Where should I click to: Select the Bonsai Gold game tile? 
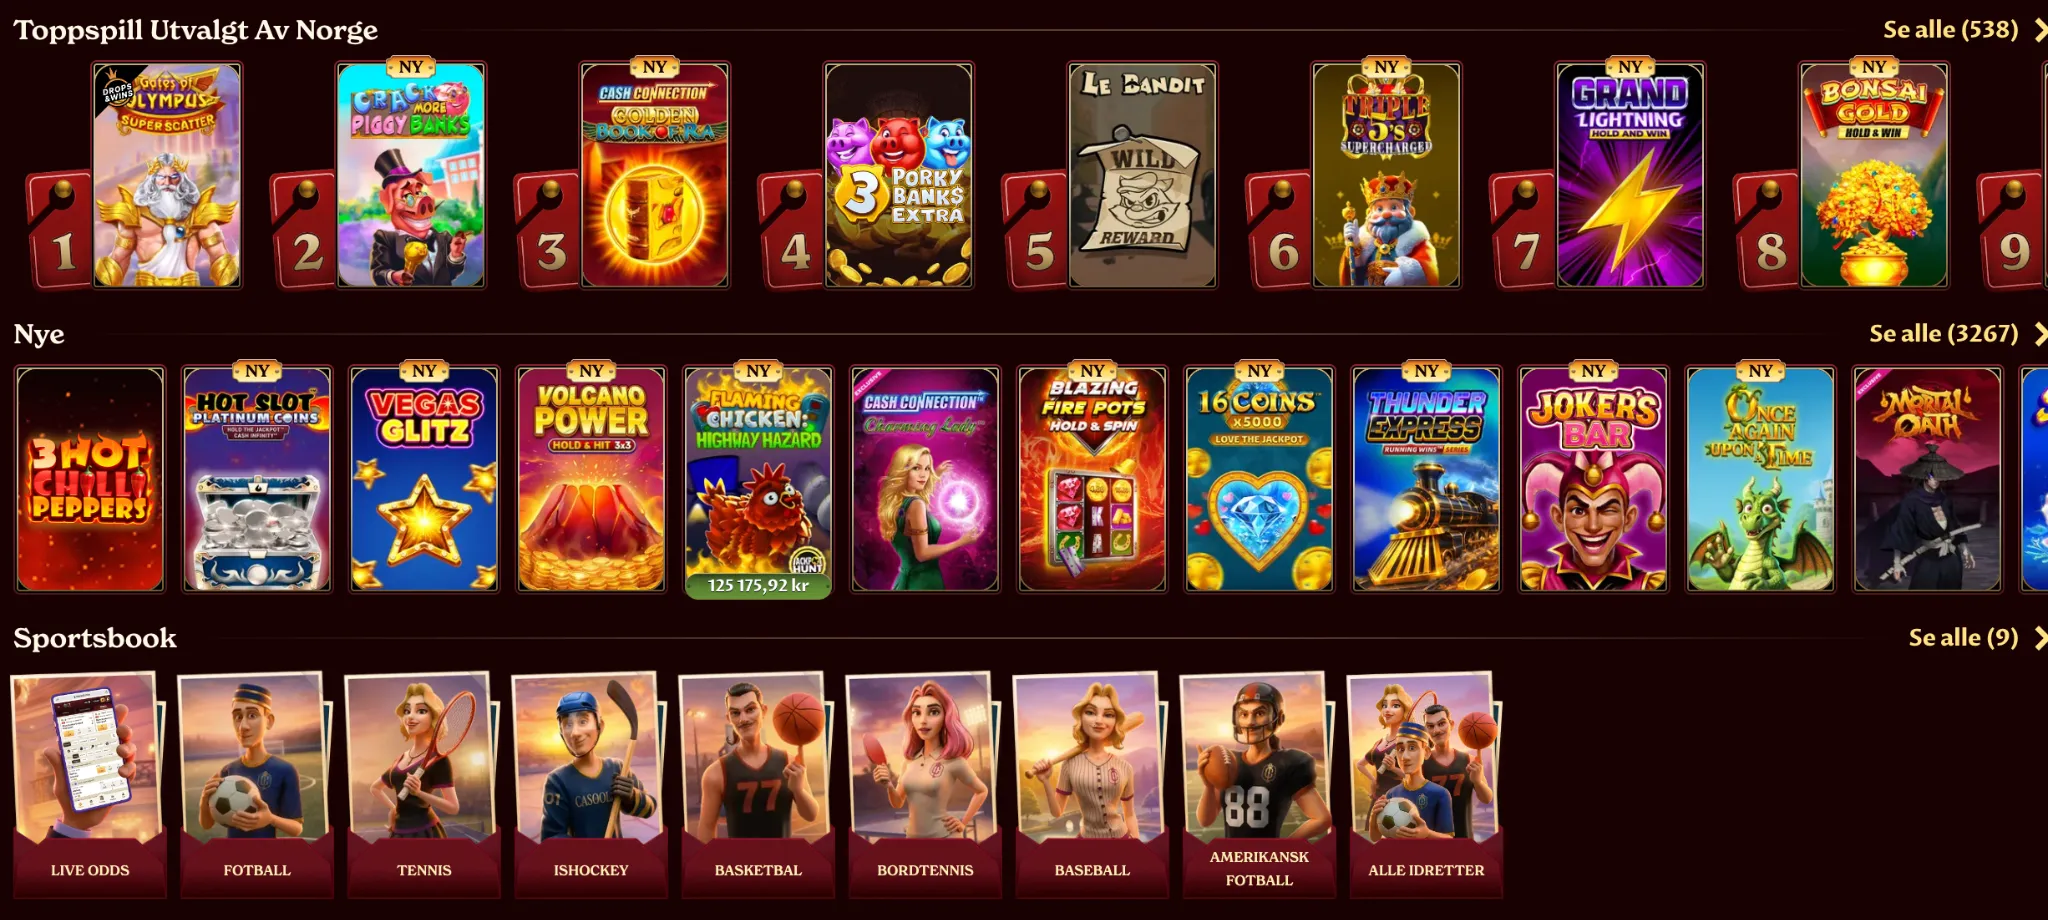[1874, 176]
